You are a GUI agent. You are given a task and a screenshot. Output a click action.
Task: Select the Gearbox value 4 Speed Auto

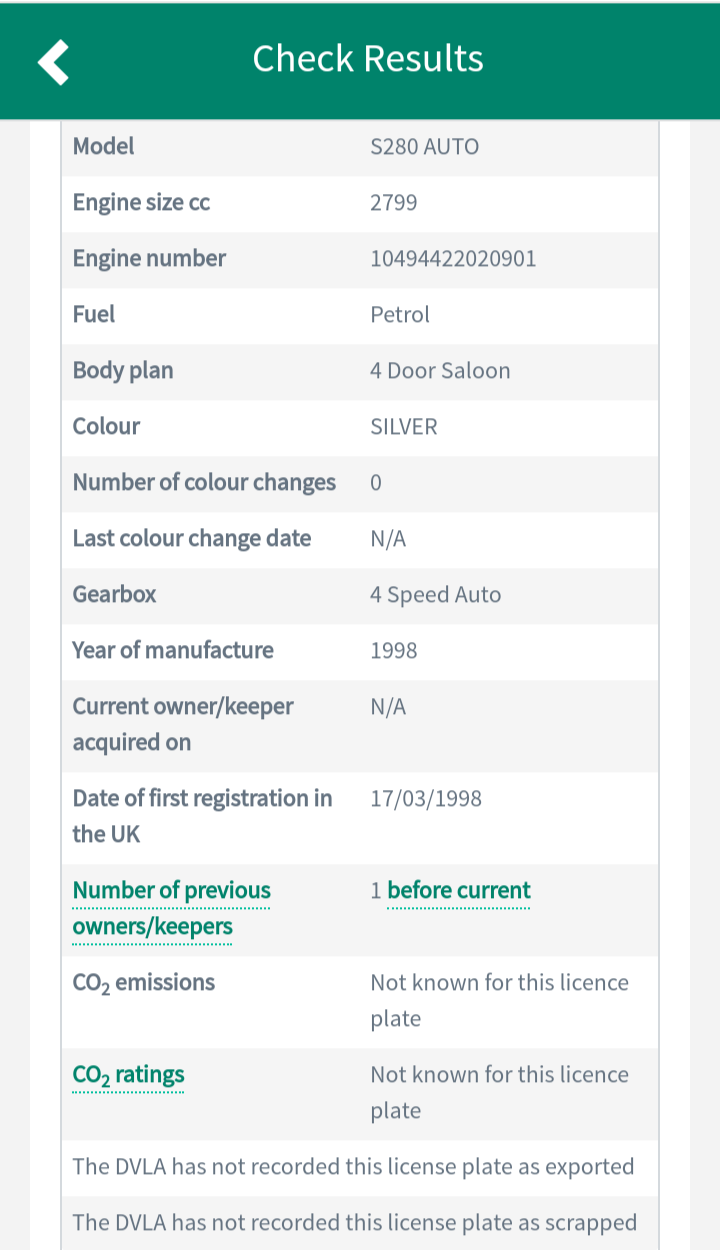point(436,595)
